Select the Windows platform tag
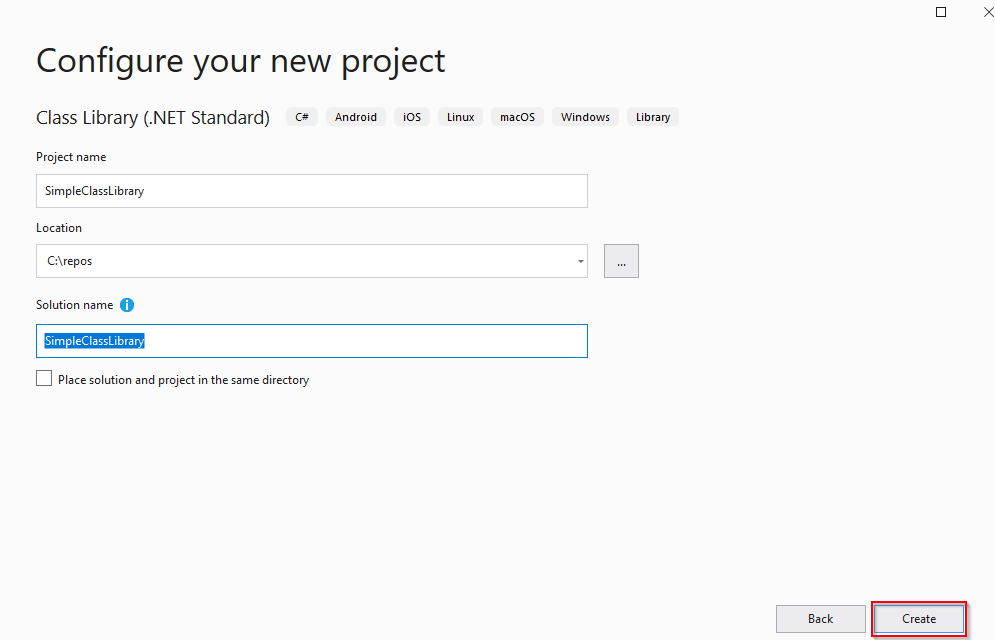Viewport: 995px width, 640px height. point(584,116)
